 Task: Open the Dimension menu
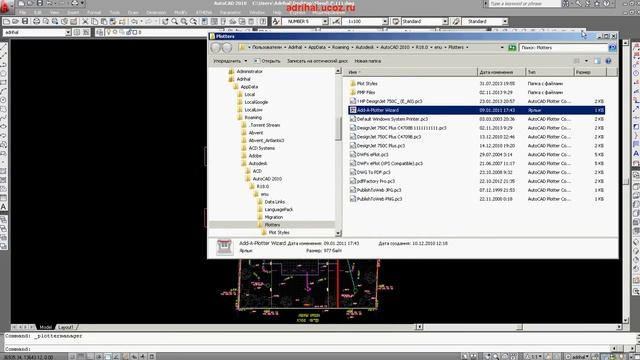tap(156, 13)
